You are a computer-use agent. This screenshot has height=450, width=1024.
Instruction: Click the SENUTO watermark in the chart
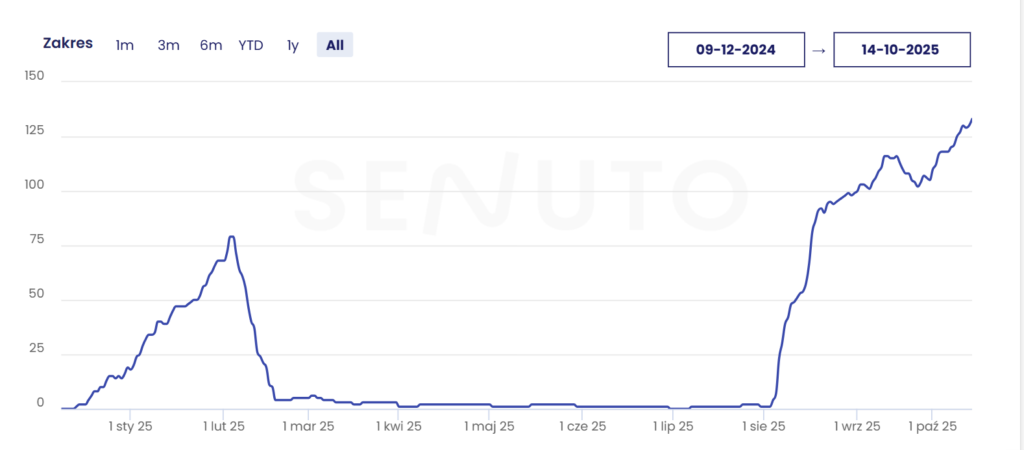[520, 192]
